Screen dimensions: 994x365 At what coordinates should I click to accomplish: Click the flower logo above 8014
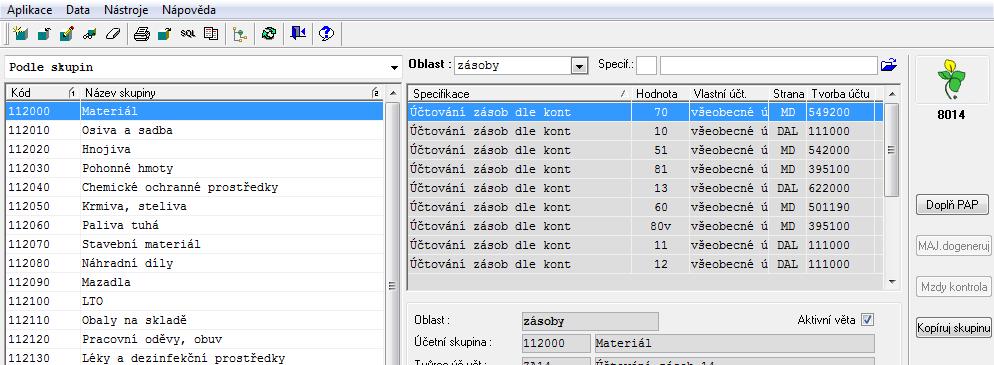coord(952,80)
